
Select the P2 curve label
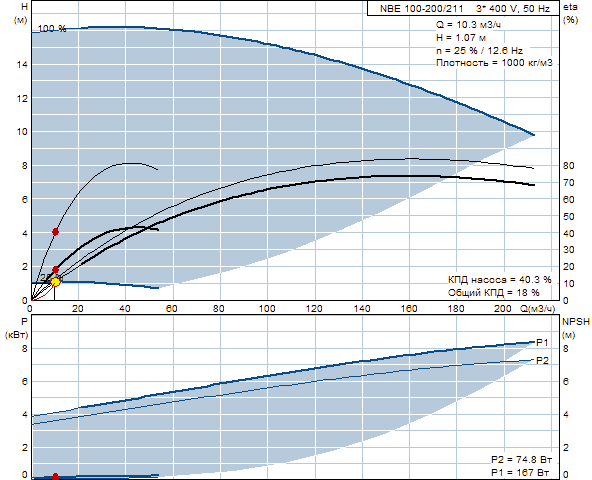pos(543,360)
